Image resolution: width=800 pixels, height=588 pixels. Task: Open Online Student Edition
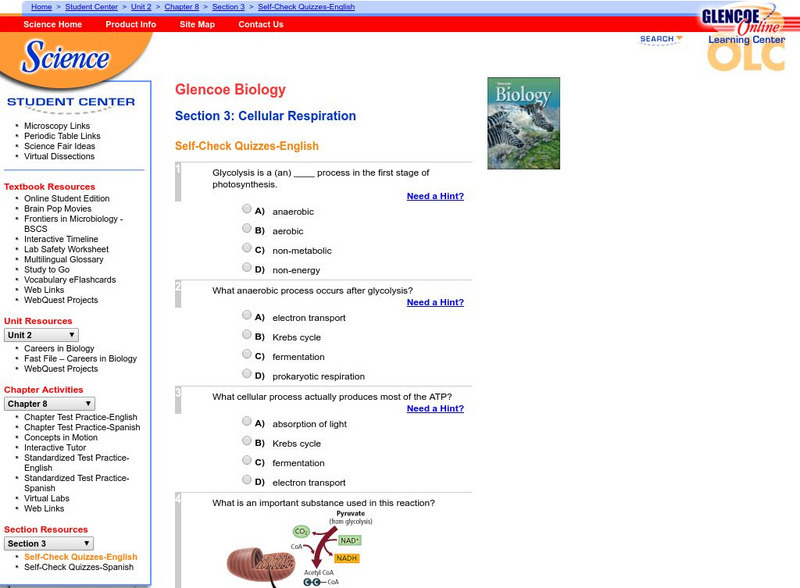coord(67,198)
